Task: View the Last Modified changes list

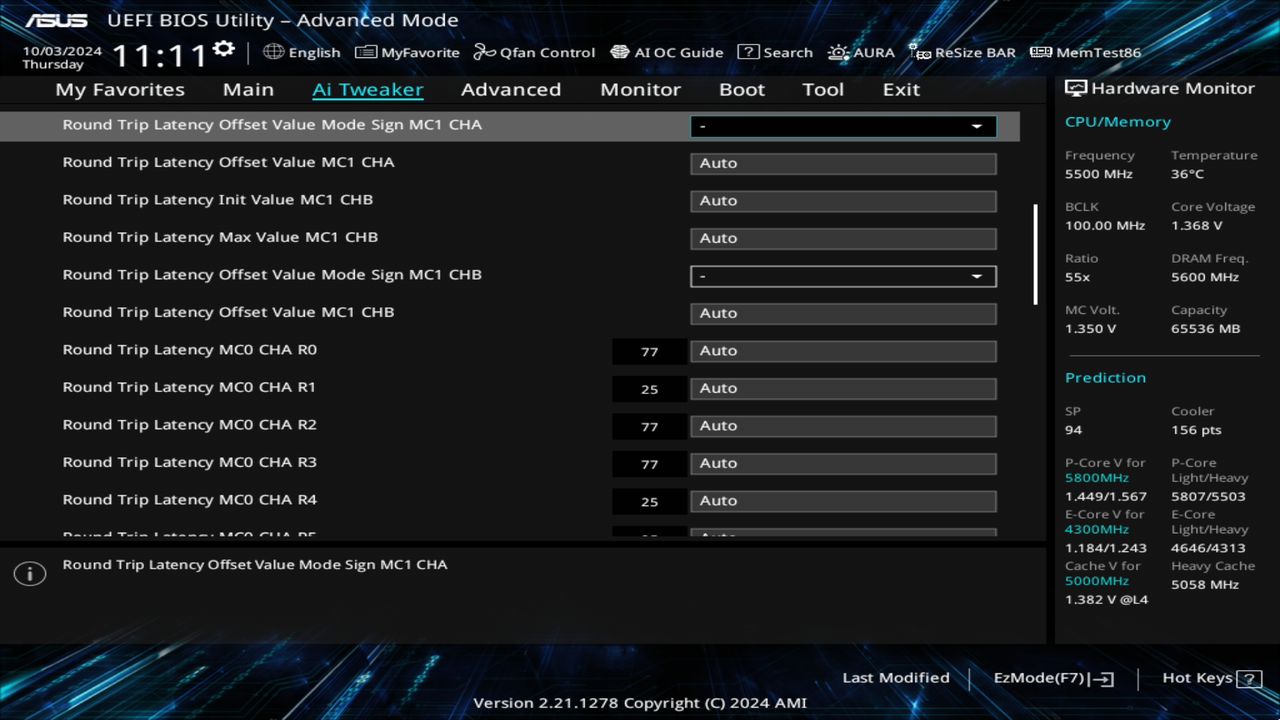Action: pyautogui.click(x=896, y=678)
